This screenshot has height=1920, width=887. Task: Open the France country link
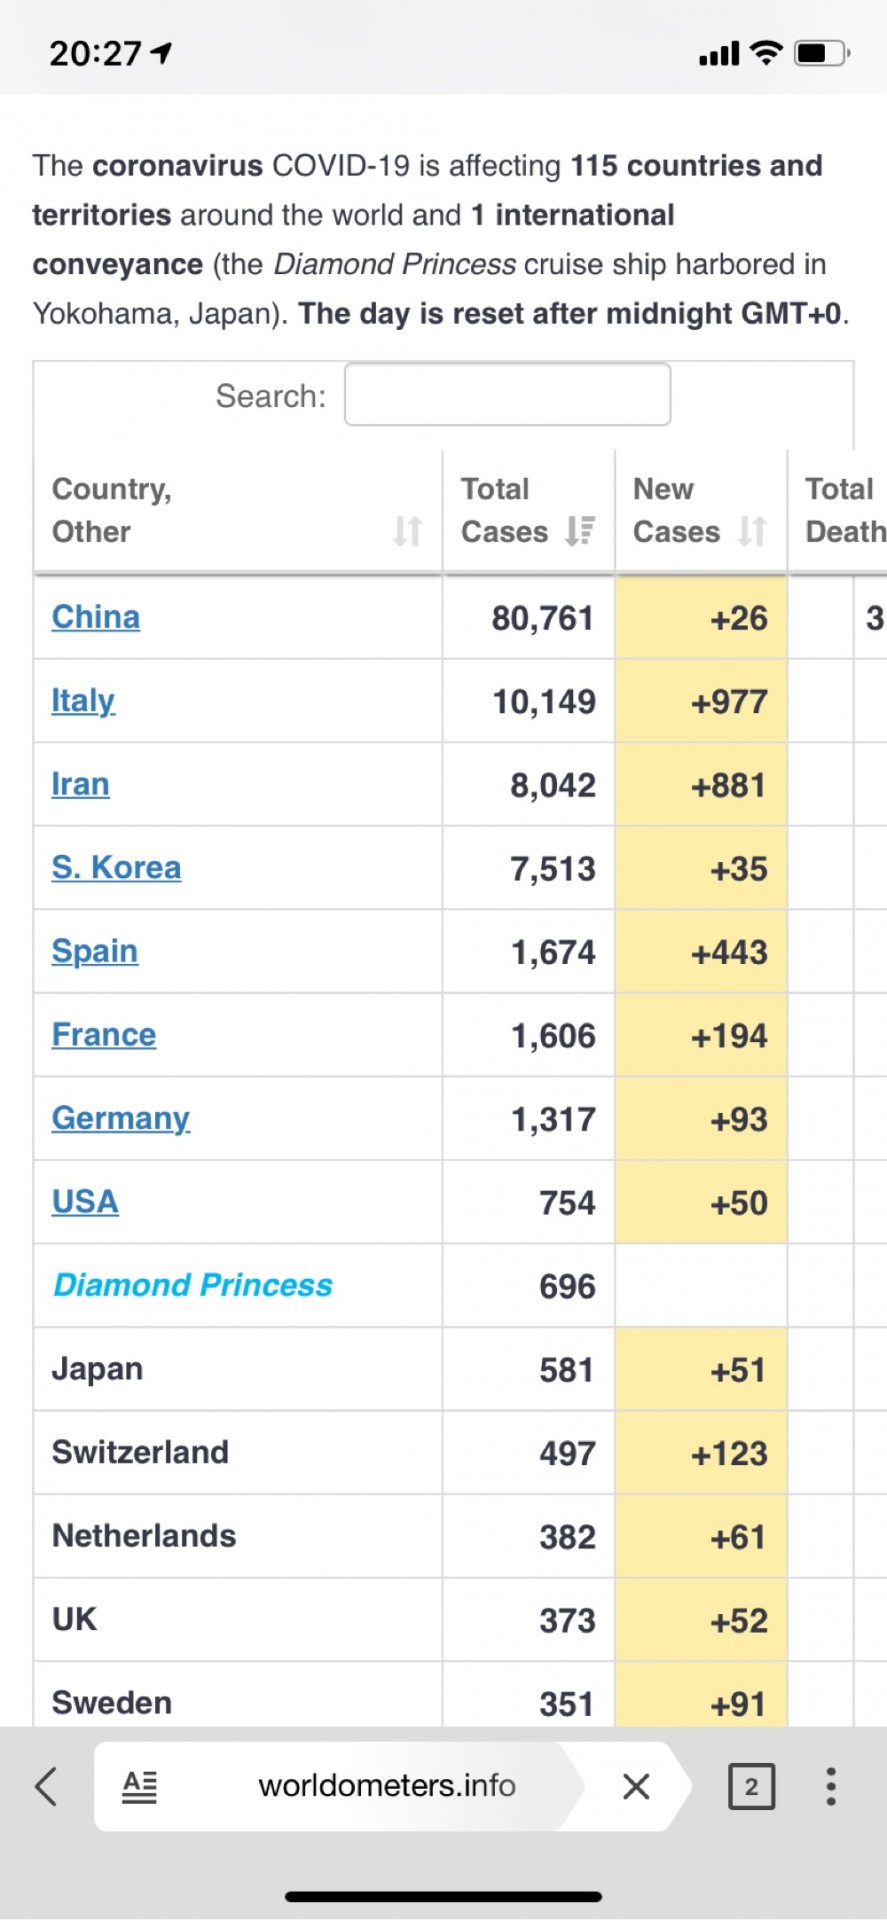click(x=104, y=1035)
